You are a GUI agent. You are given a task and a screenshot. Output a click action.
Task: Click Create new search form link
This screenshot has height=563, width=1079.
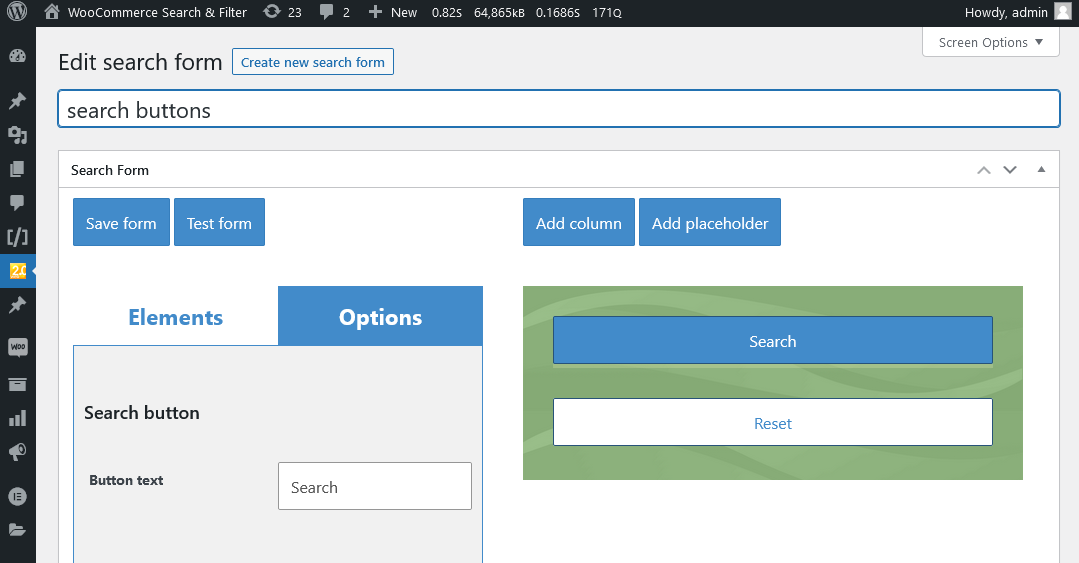pos(312,62)
